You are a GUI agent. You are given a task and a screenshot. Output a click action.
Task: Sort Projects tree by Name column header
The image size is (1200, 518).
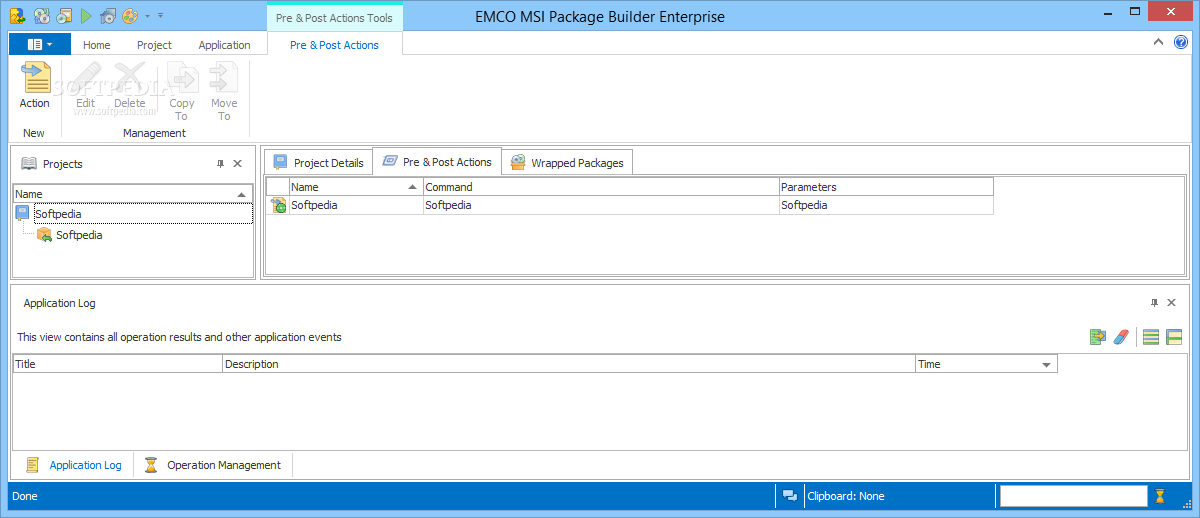(132, 194)
